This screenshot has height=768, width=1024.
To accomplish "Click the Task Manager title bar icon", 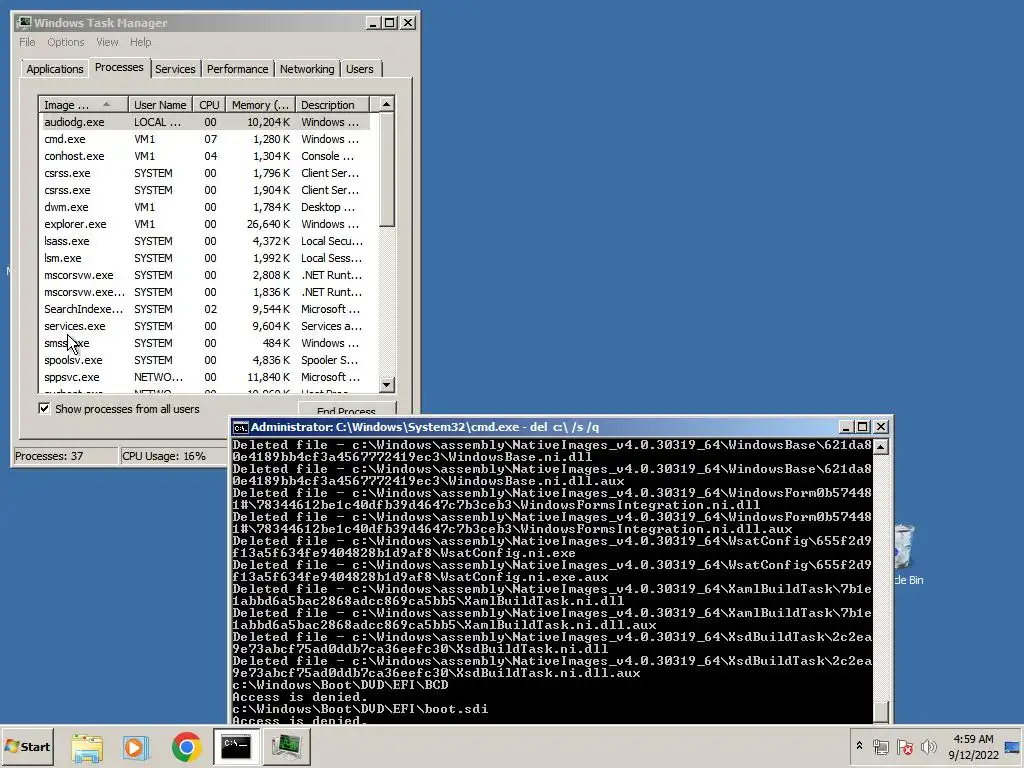I will tap(24, 22).
